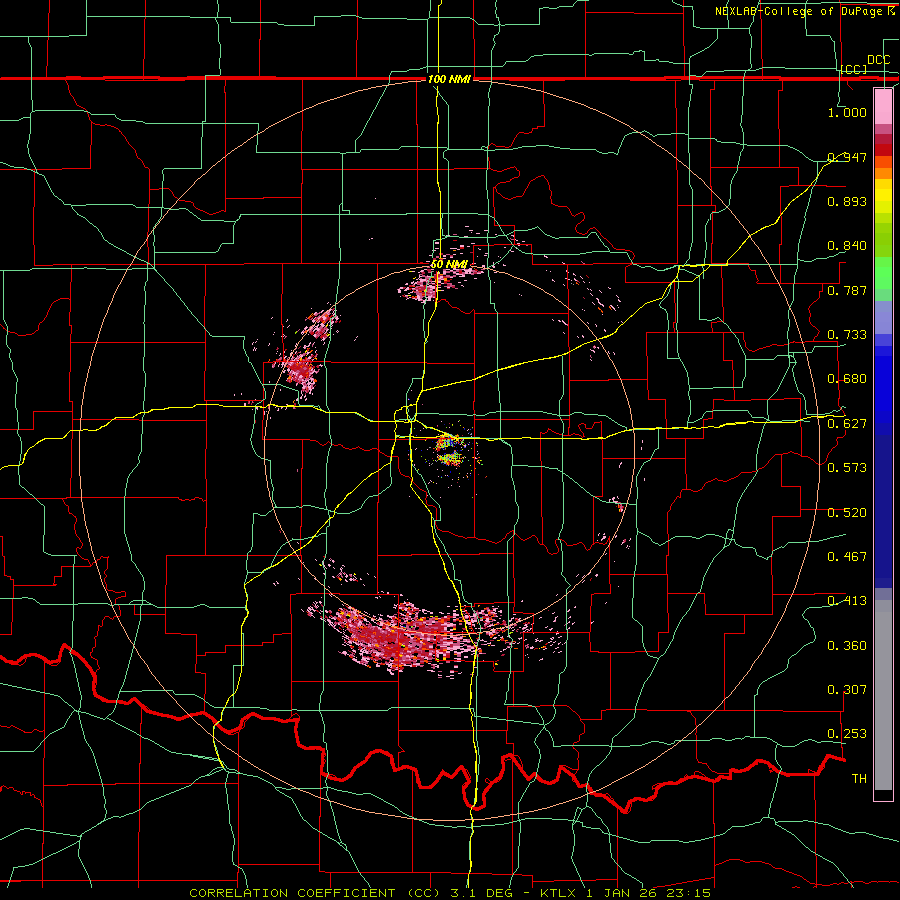The width and height of the screenshot is (900, 900).
Task: Pick the light pink color bar segment
Action: [x=883, y=106]
